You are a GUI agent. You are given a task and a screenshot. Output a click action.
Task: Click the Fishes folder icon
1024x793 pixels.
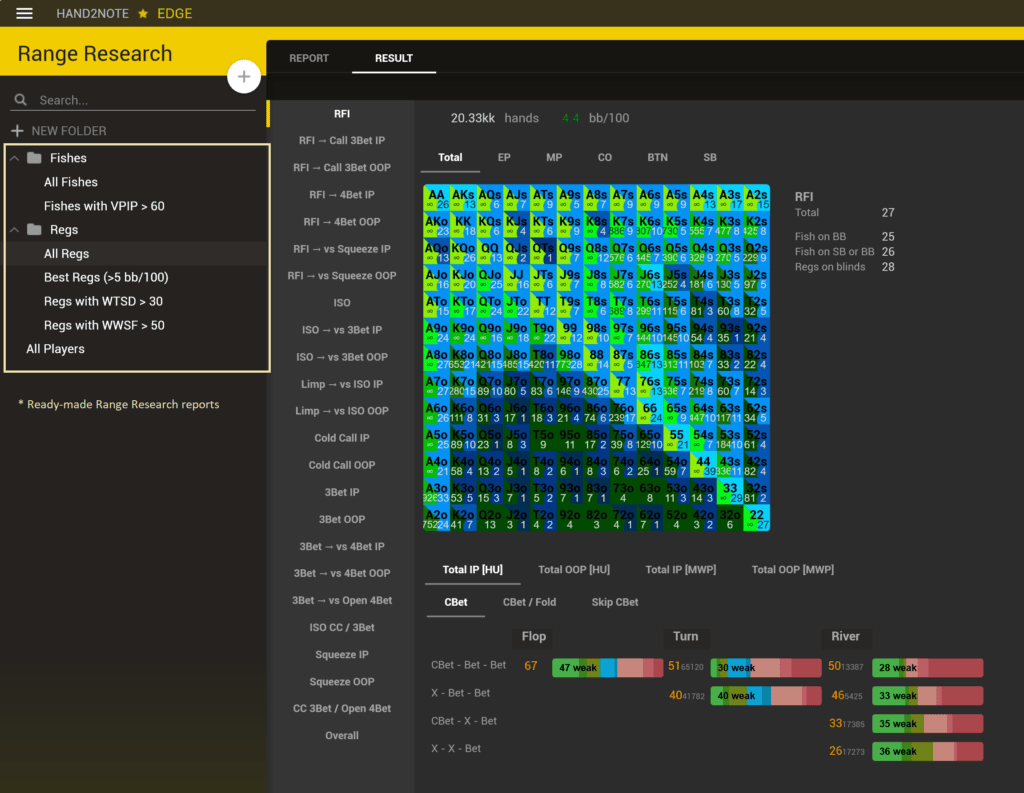35,158
